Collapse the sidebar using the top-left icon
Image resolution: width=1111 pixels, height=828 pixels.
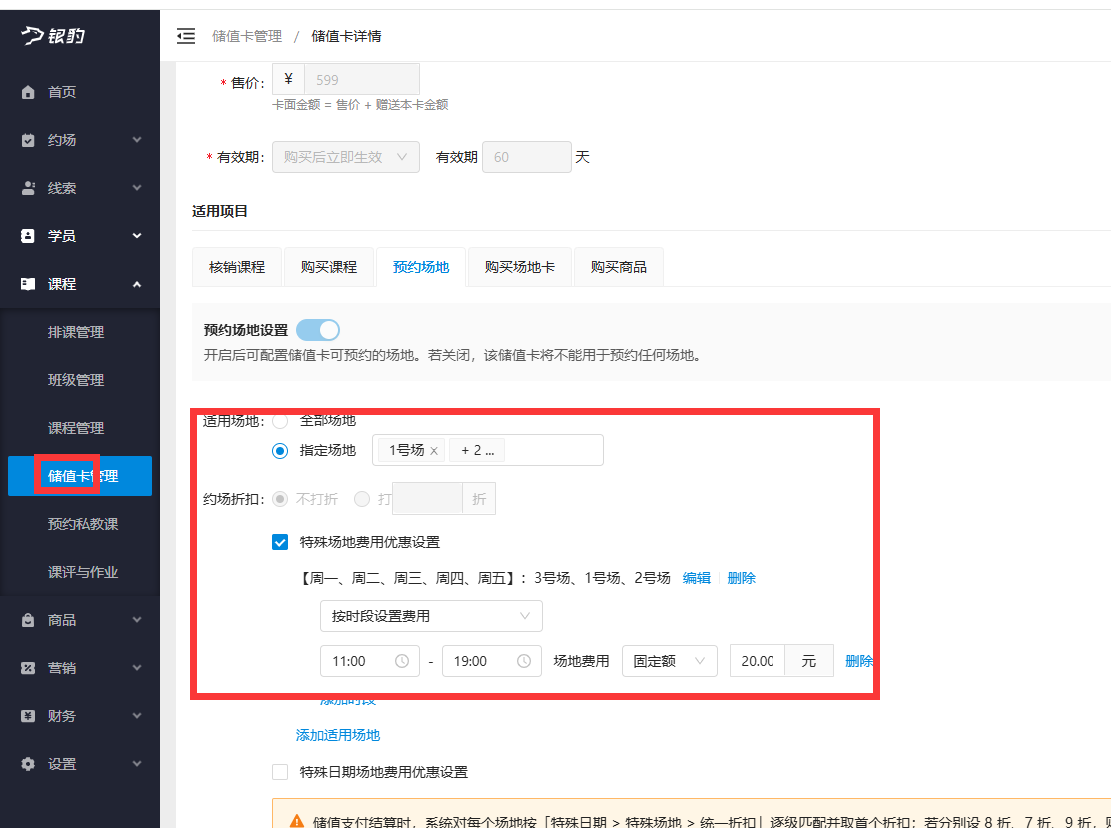pyautogui.click(x=185, y=35)
